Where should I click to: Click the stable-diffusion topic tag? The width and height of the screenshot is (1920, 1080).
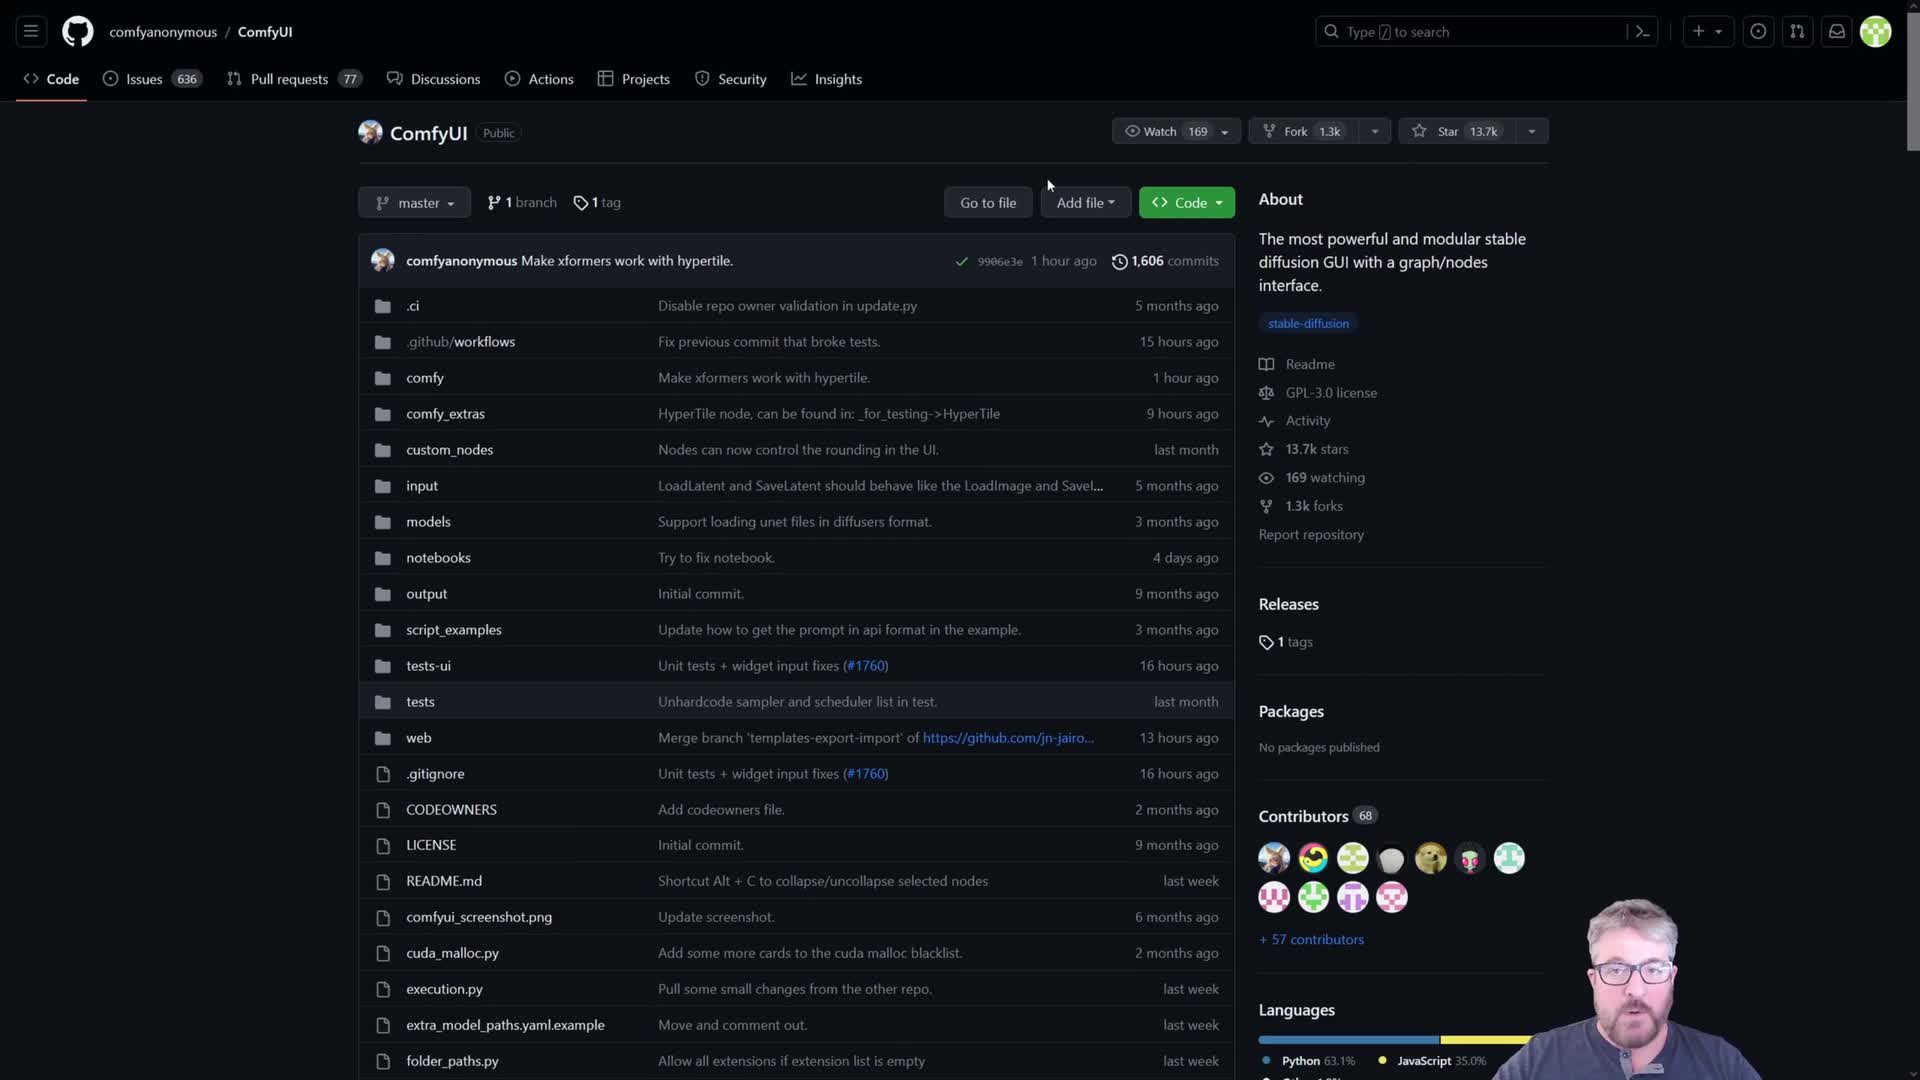click(1308, 324)
